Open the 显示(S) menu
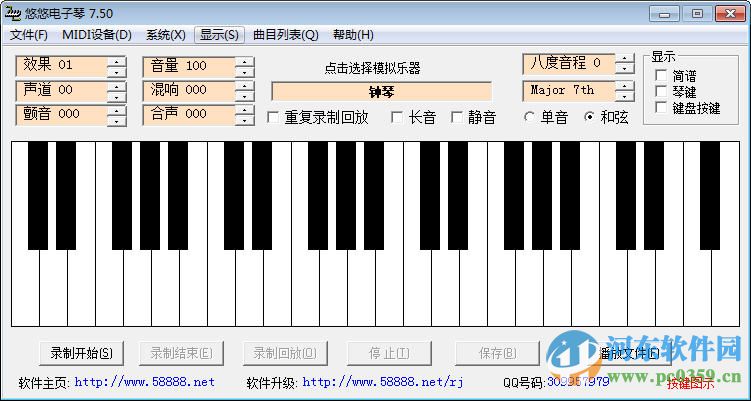The height and width of the screenshot is (401, 751). pos(219,35)
